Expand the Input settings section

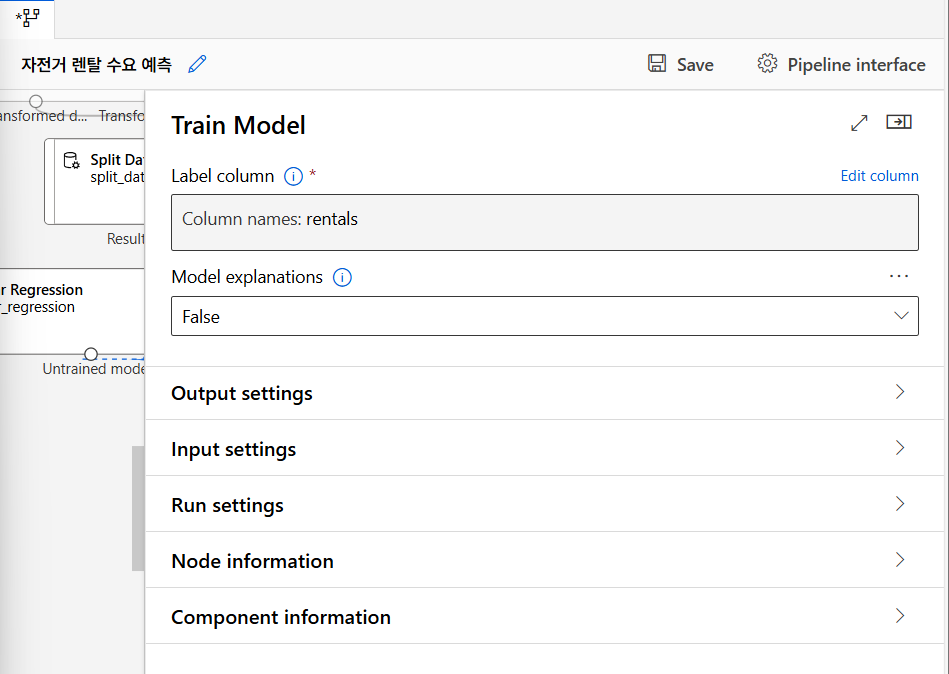(x=544, y=449)
